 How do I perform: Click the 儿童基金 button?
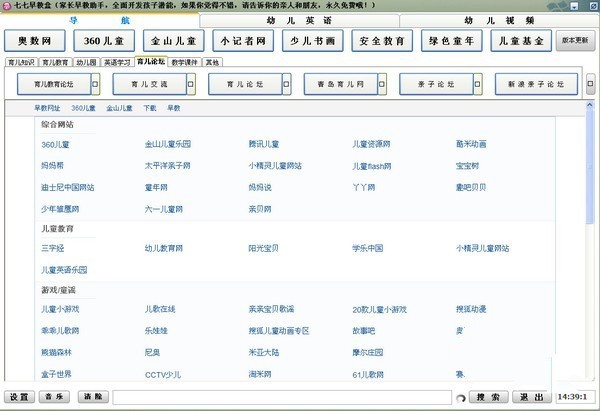tap(521, 41)
